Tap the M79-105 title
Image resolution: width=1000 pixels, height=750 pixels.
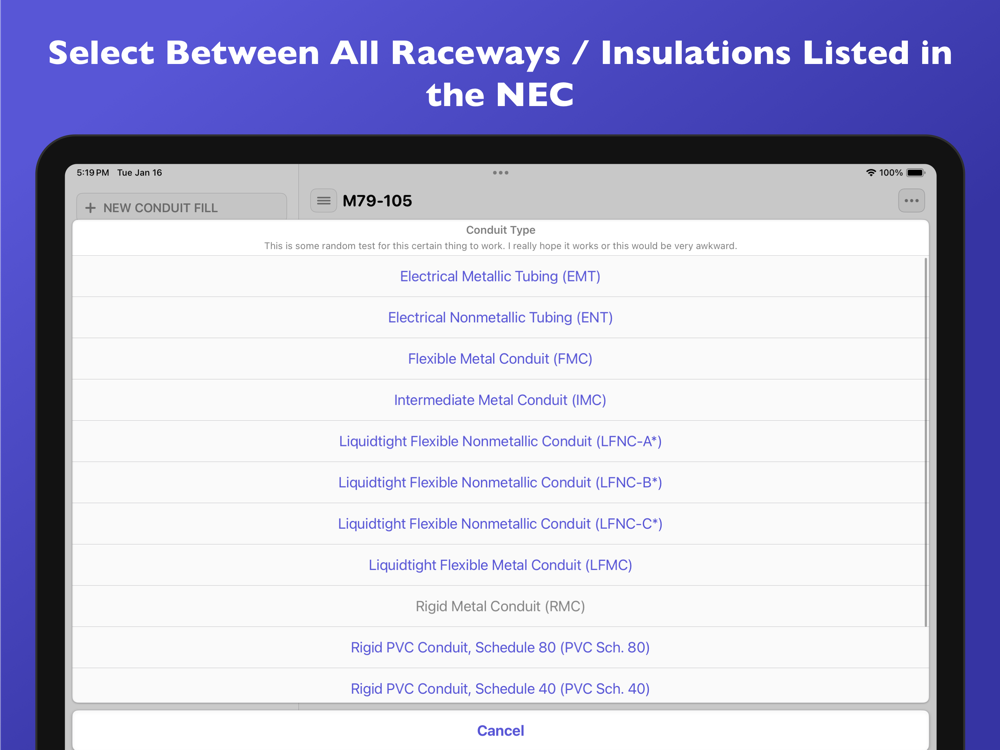(377, 201)
